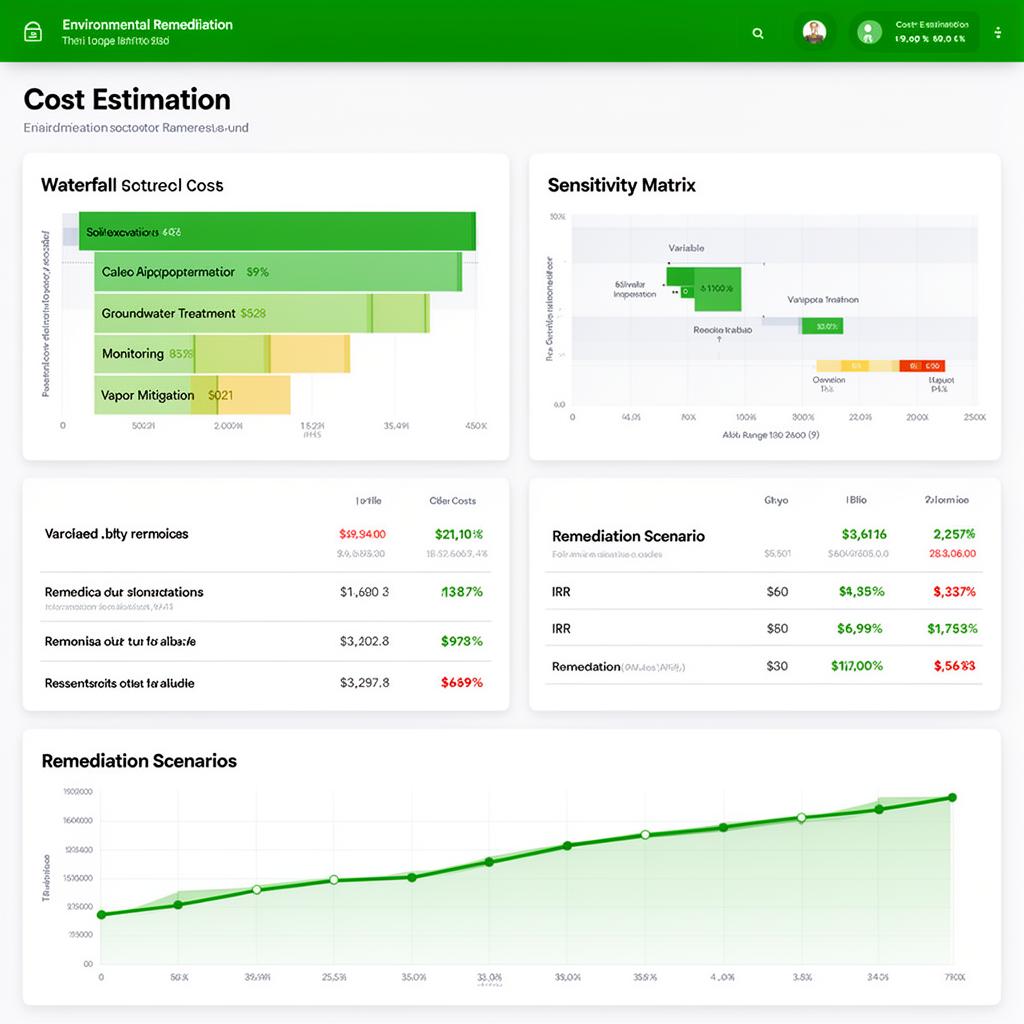Click the large green block in Sensitivity Matrix
The image size is (1024, 1024).
717,289
